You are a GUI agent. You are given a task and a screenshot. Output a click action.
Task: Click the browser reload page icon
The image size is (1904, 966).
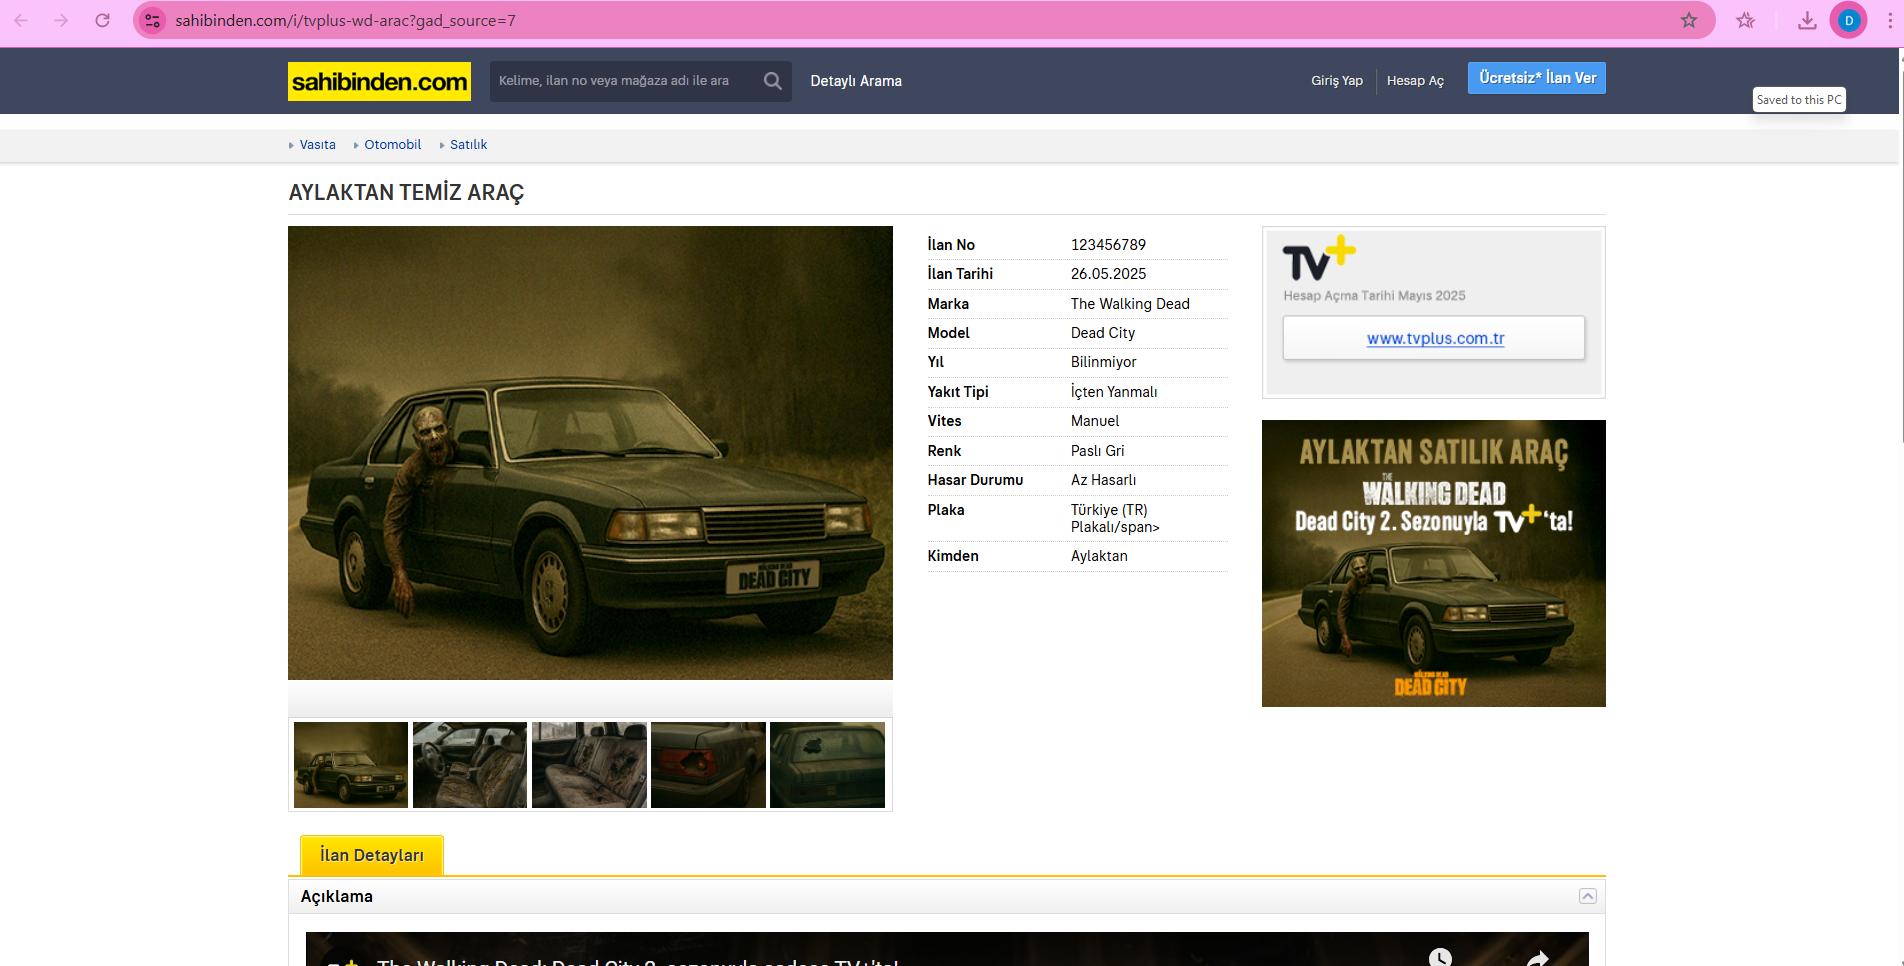(102, 20)
